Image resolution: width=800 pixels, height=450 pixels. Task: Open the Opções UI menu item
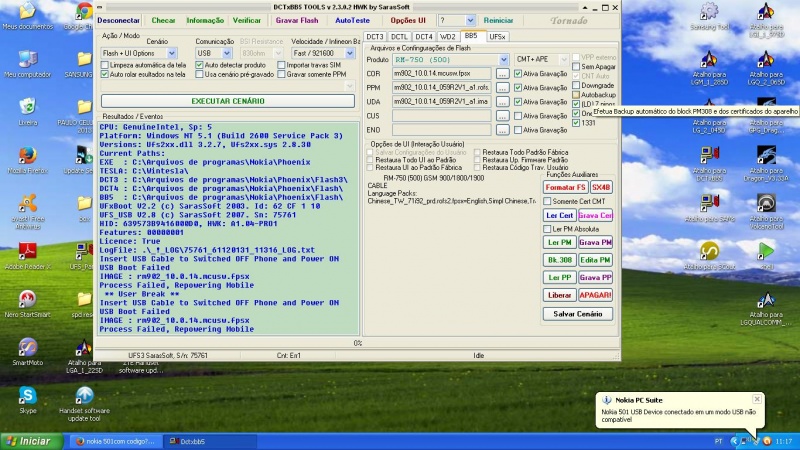pos(408,20)
